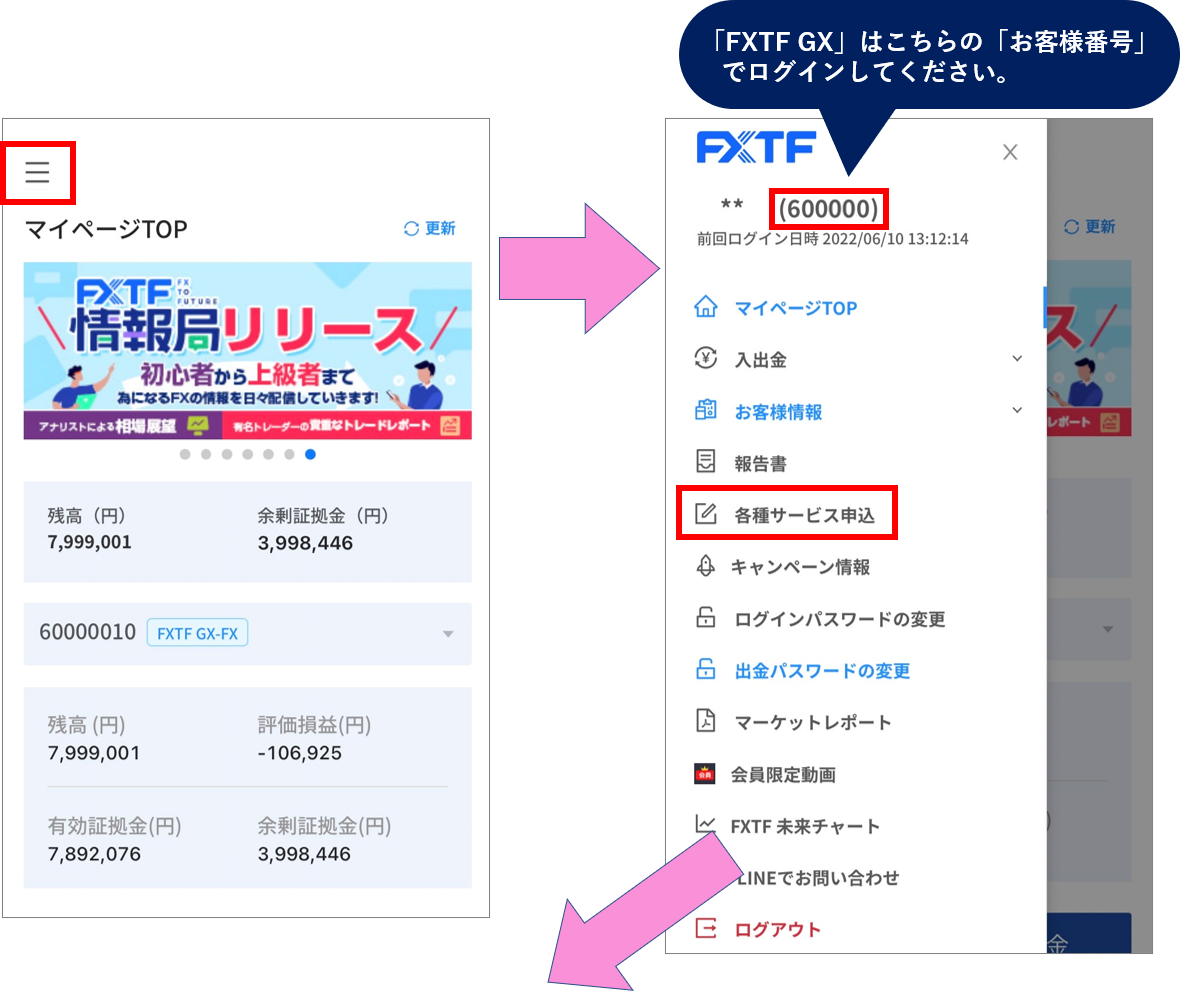Viewport: 1186px width, 991px height.
Task: Click the FXTF logo in the side menu
Action: (756, 147)
